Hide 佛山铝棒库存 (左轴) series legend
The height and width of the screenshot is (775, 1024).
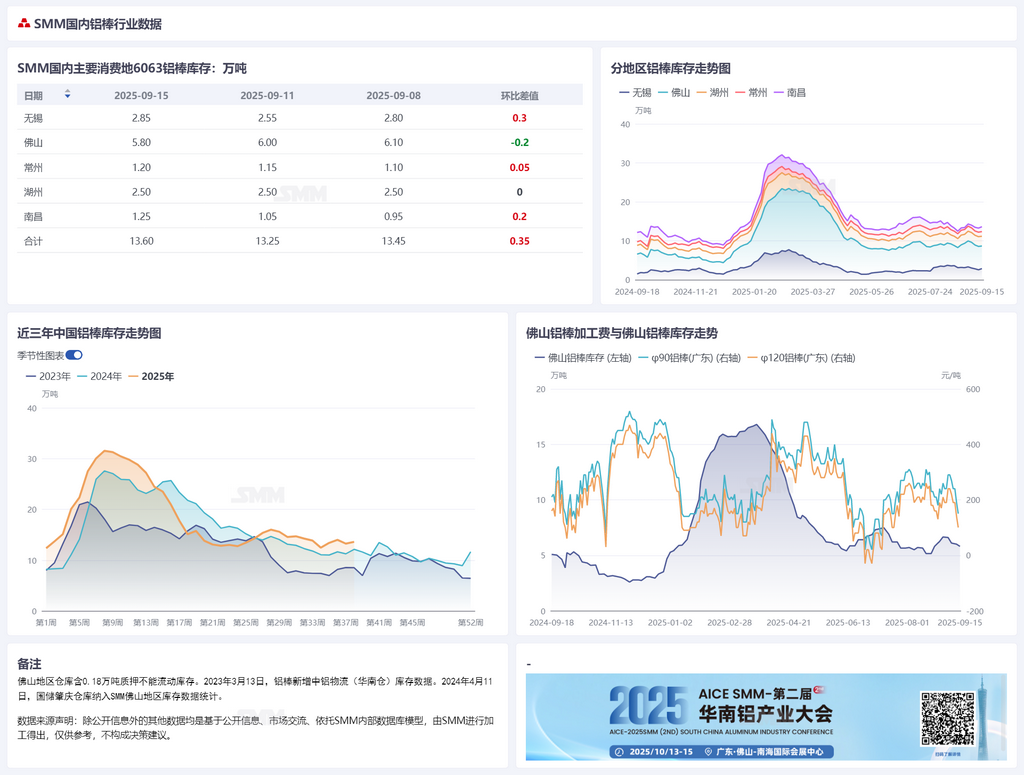[x=583, y=358]
